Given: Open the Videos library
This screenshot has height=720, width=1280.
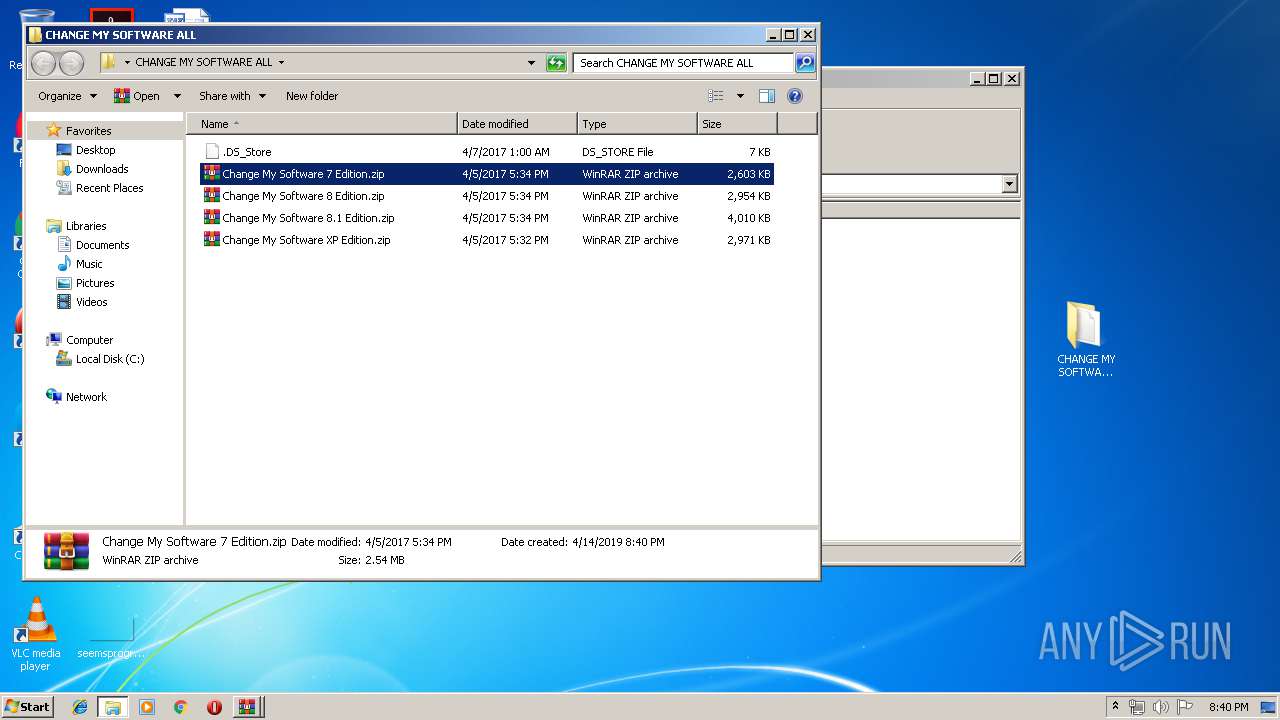Looking at the screenshot, I should [x=91, y=302].
